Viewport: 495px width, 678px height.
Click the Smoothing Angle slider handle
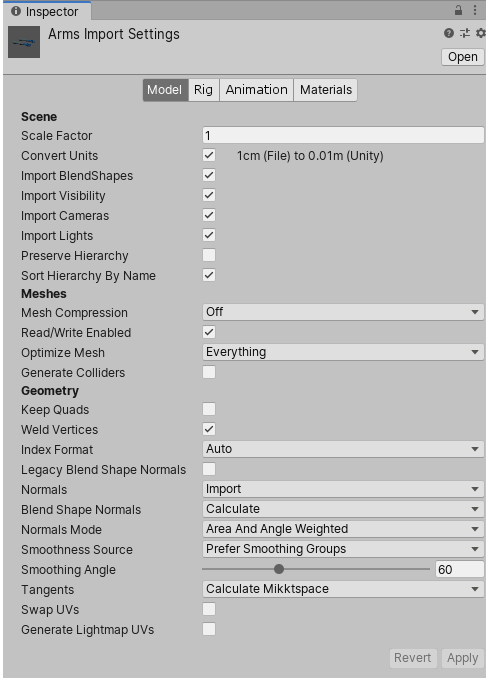tap(279, 569)
